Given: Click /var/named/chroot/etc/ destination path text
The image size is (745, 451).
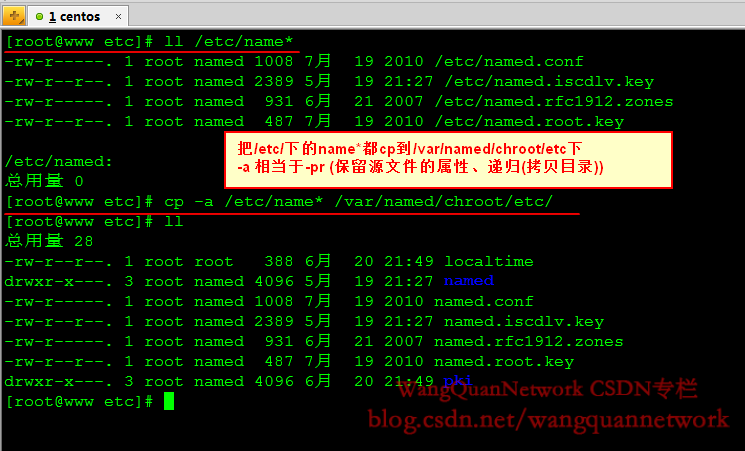Looking at the screenshot, I should 444,202.
